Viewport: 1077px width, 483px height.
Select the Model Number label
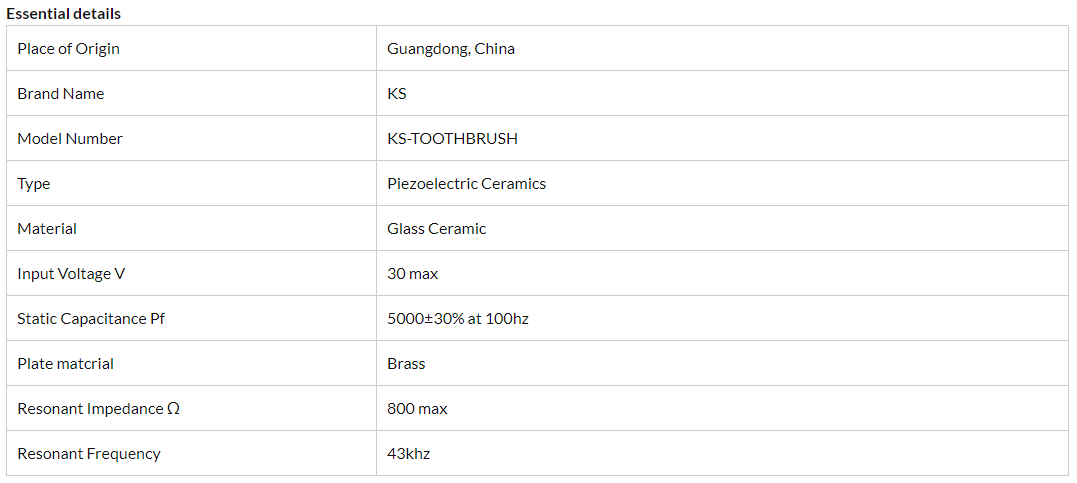click(x=70, y=139)
